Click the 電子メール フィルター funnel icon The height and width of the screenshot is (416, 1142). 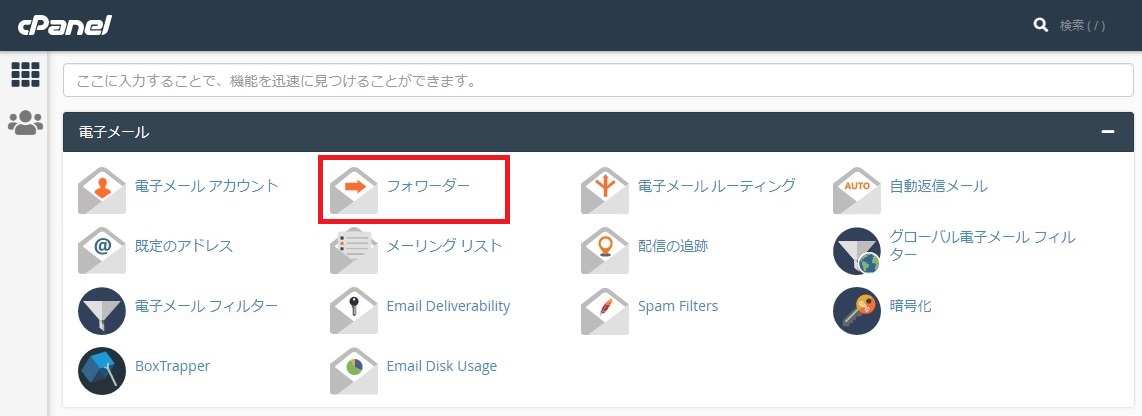click(102, 311)
